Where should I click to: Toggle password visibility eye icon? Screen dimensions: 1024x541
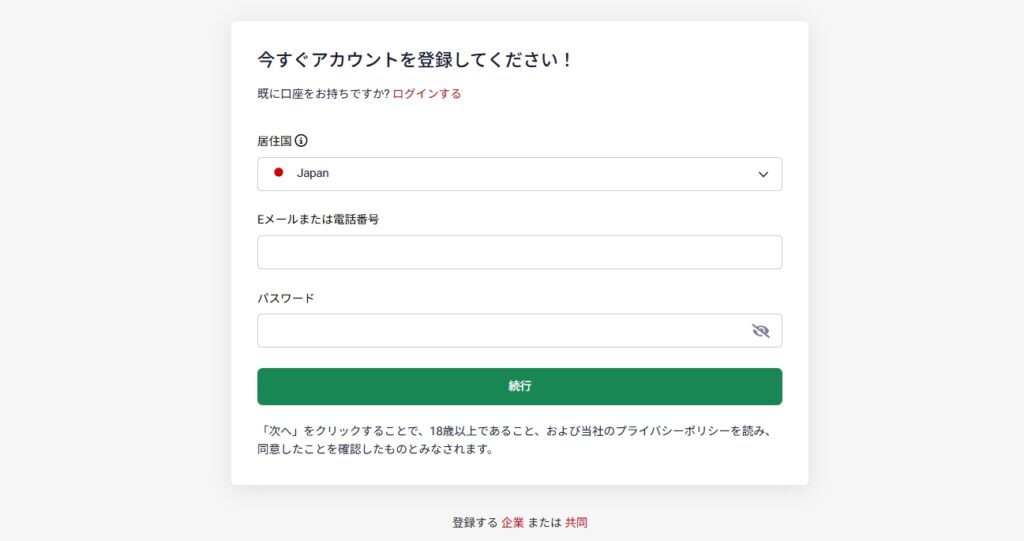click(761, 331)
